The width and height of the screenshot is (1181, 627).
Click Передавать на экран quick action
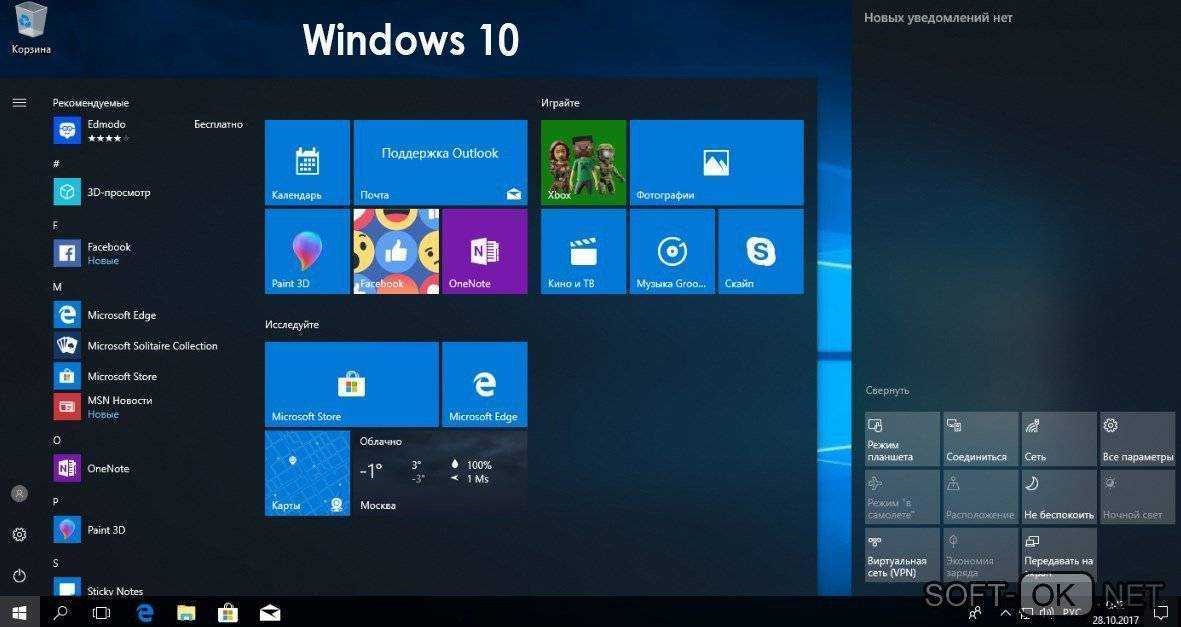click(x=1059, y=555)
